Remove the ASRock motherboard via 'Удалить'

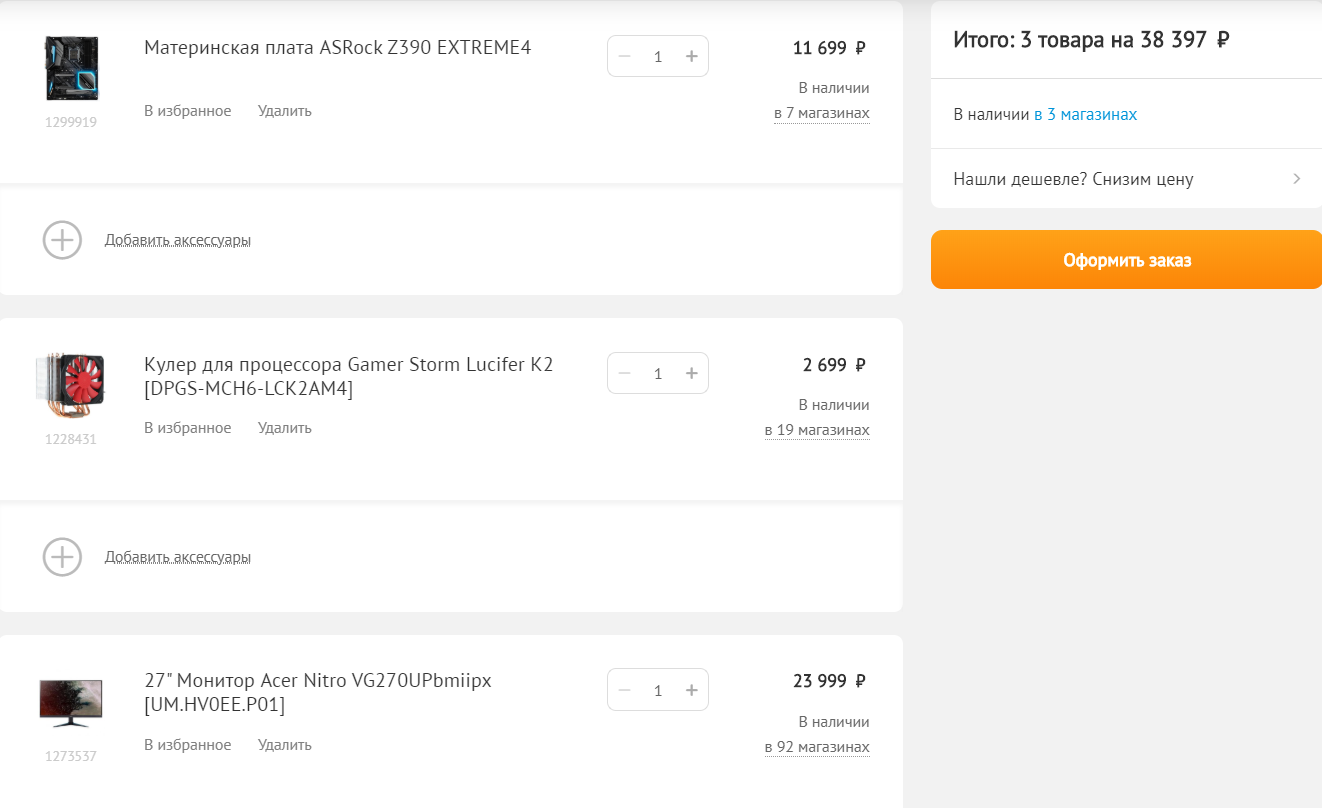point(285,111)
